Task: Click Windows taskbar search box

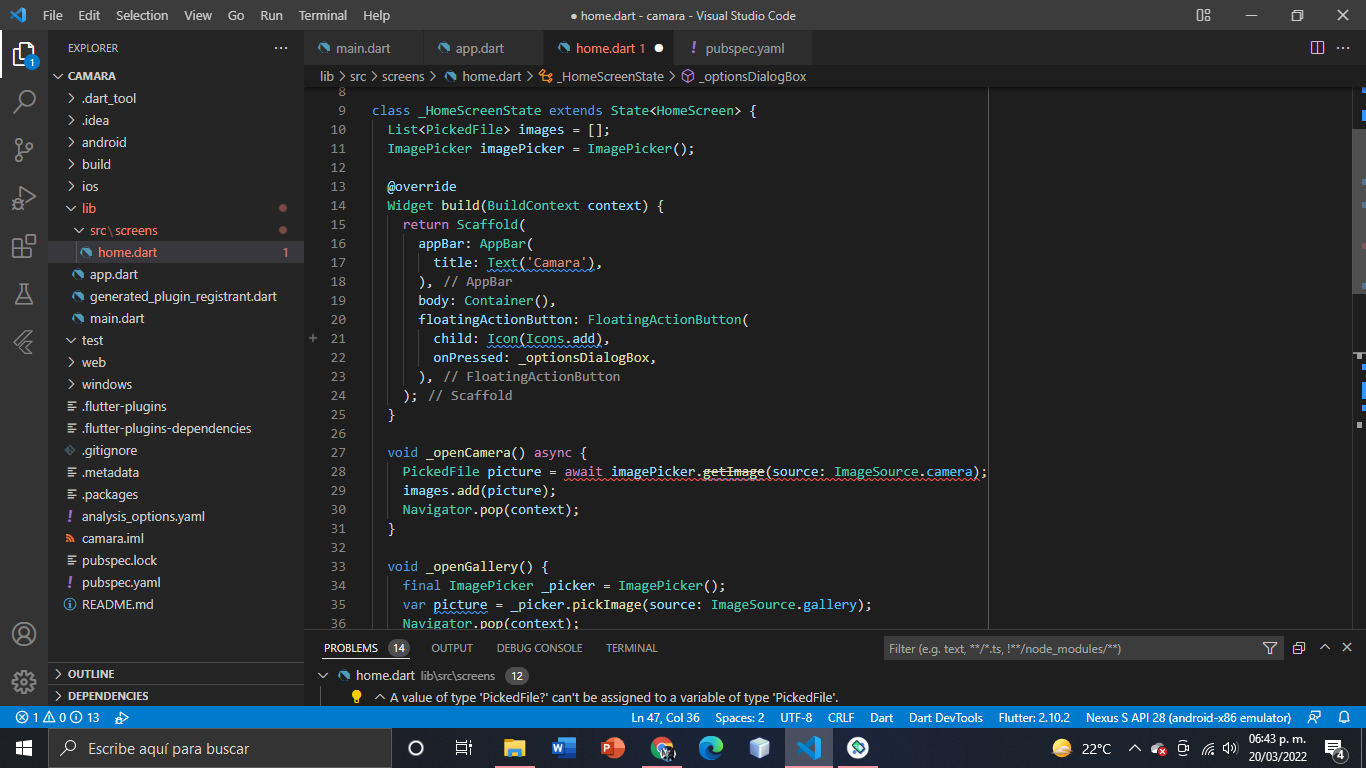Action: [220, 748]
